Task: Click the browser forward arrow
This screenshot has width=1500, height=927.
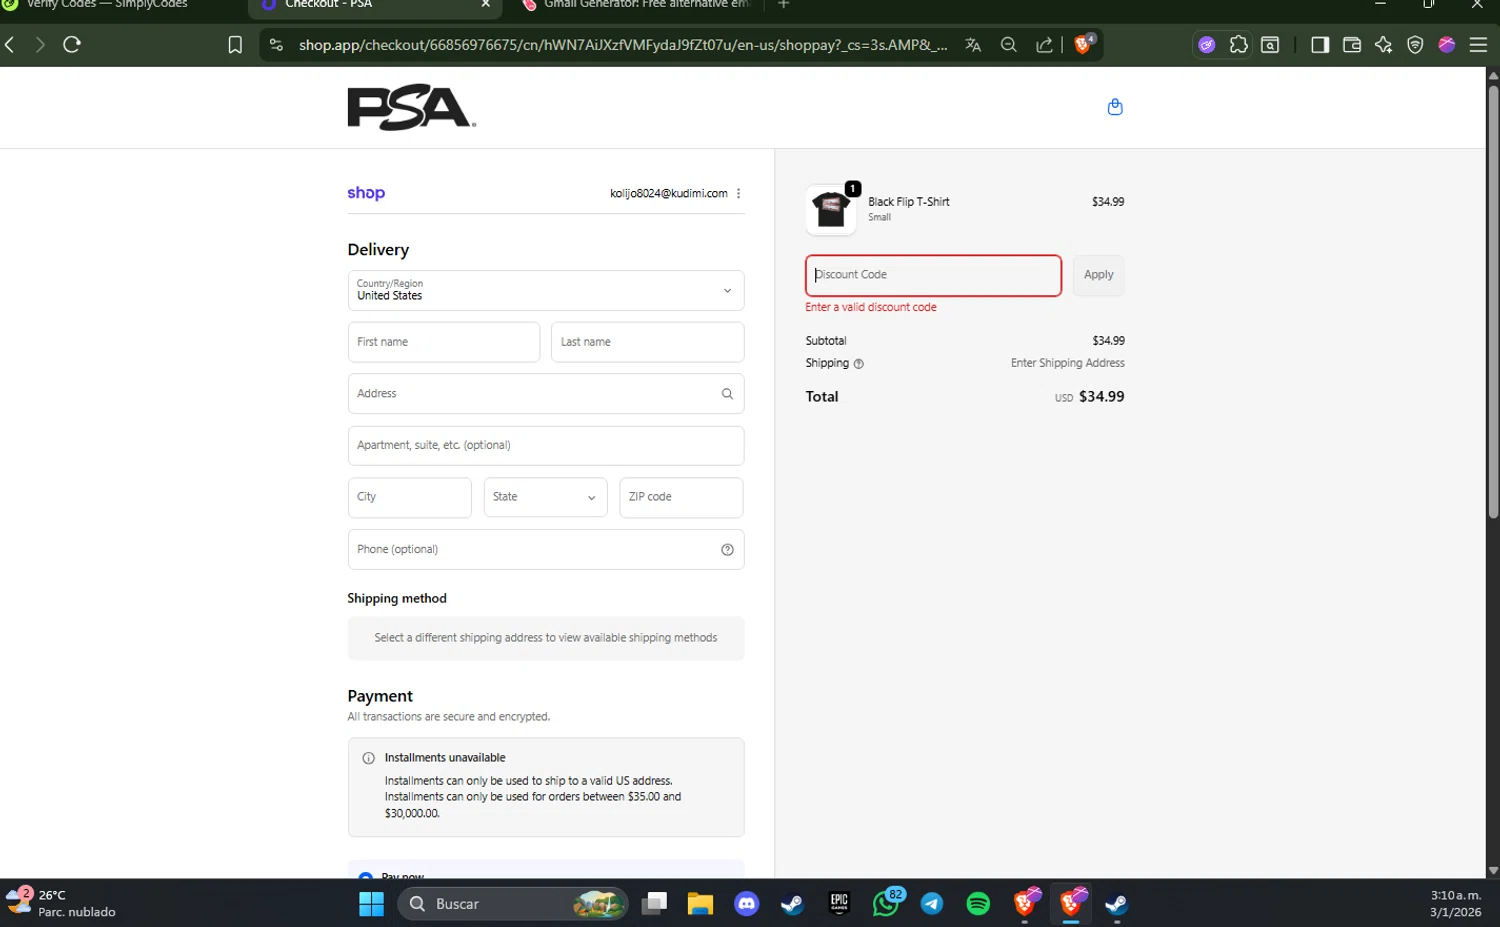Action: pos(40,44)
